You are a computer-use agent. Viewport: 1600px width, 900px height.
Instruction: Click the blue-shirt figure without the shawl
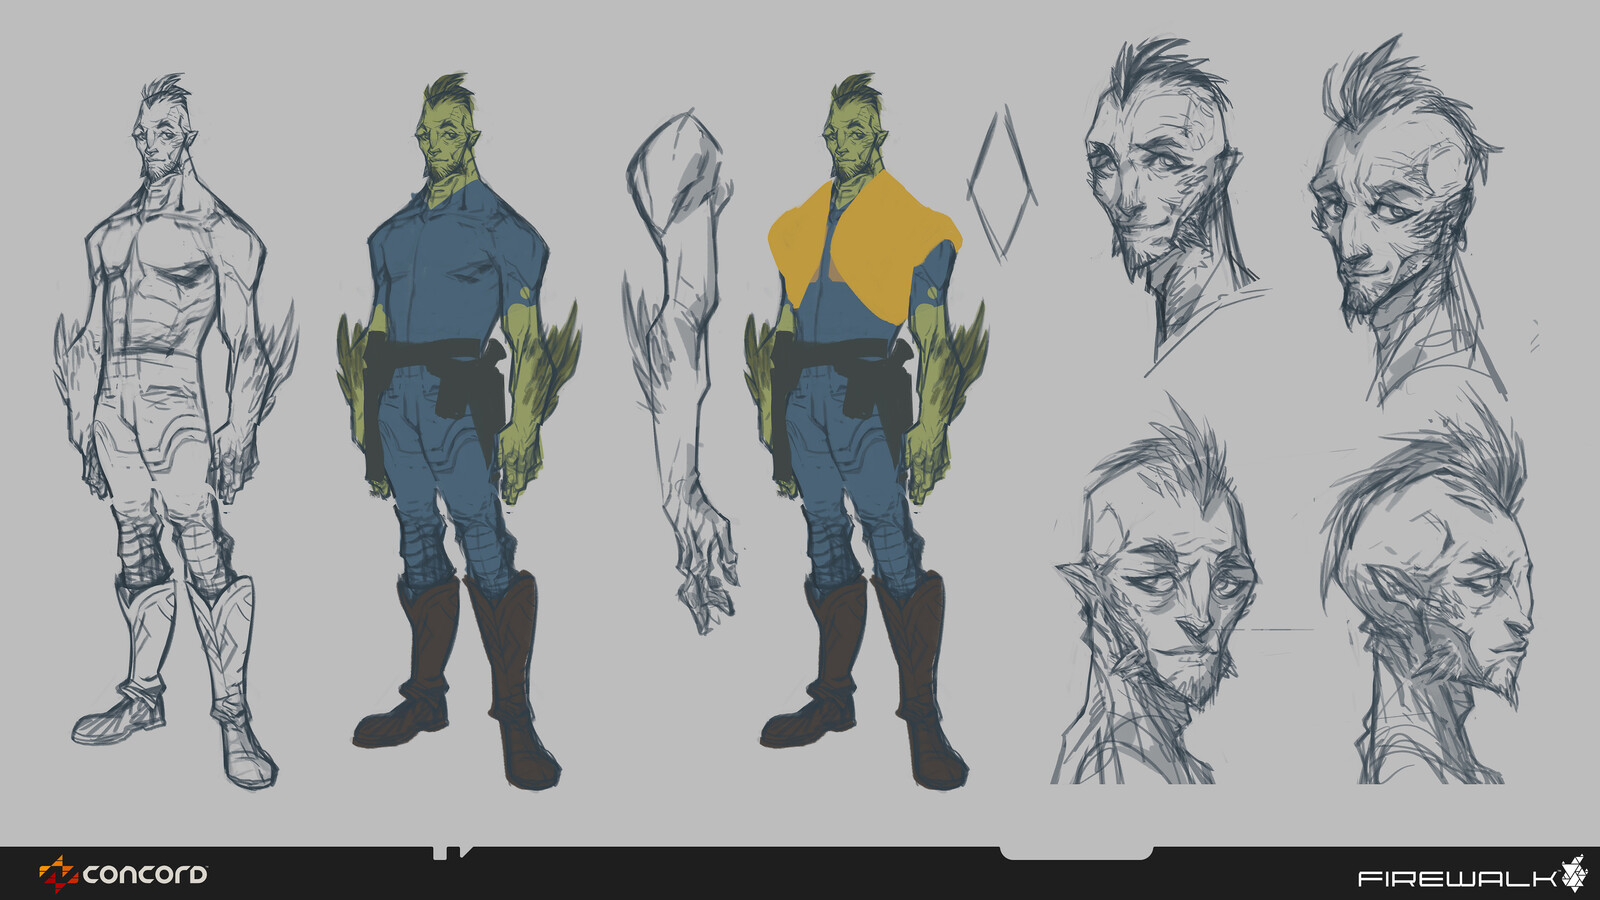(x=458, y=430)
